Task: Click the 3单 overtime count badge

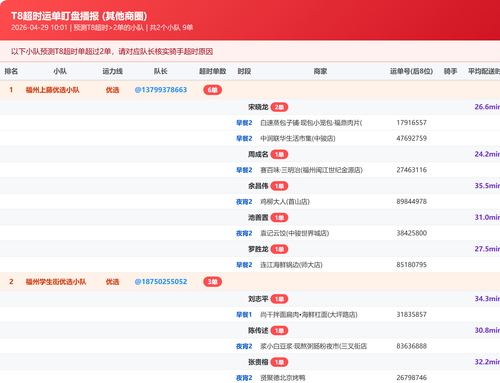Action: (213, 282)
